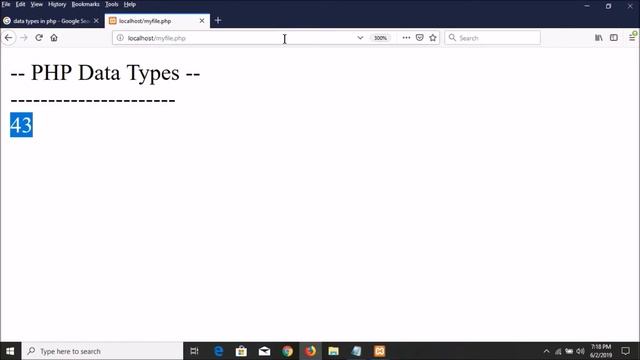Go back using the browser back arrow
The height and width of the screenshot is (360, 640).
9,38
